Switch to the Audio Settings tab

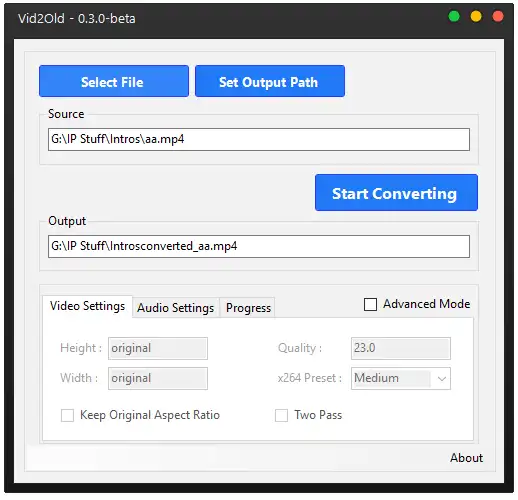(176, 308)
